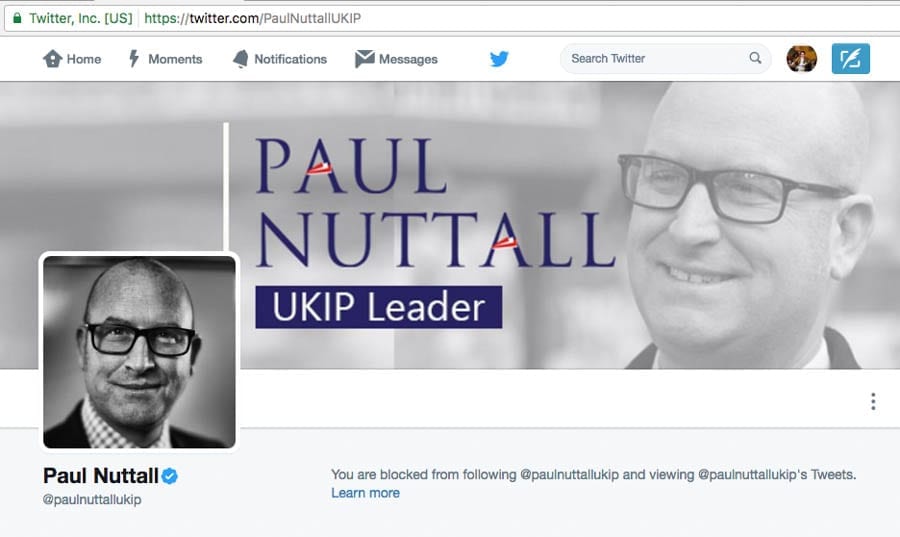The image size is (900, 537).
Task: Open the Notifications tab
Action: [290, 59]
